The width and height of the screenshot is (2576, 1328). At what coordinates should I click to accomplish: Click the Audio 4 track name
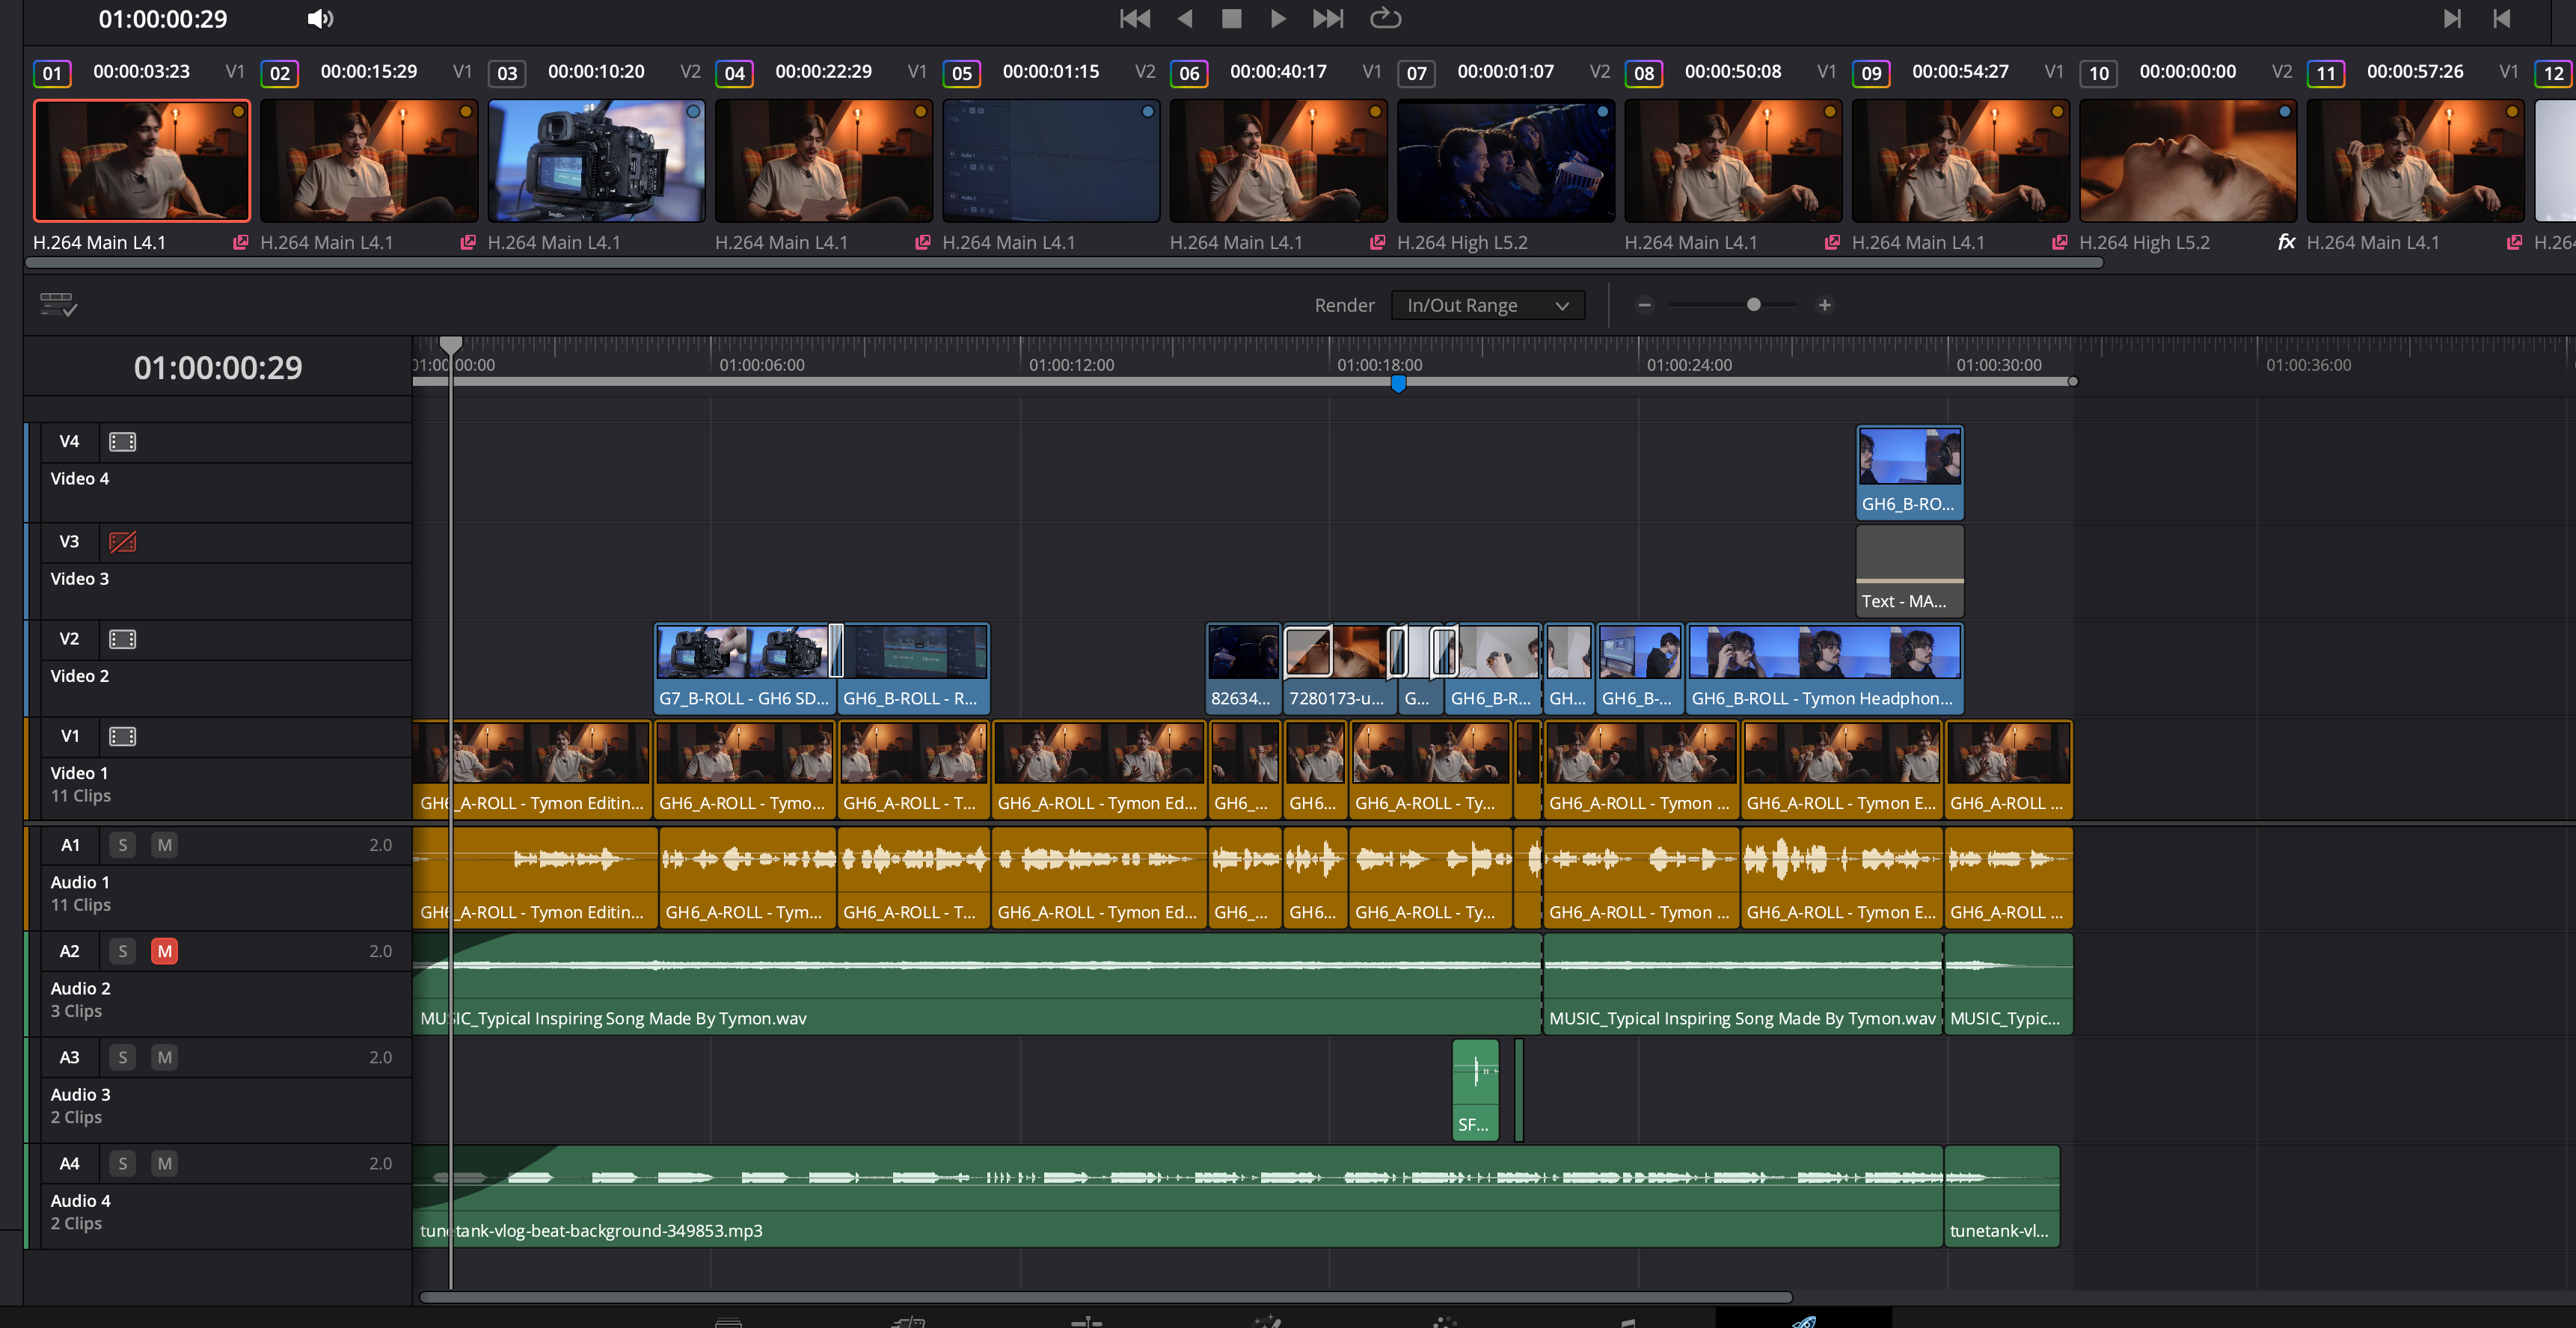tap(80, 1200)
